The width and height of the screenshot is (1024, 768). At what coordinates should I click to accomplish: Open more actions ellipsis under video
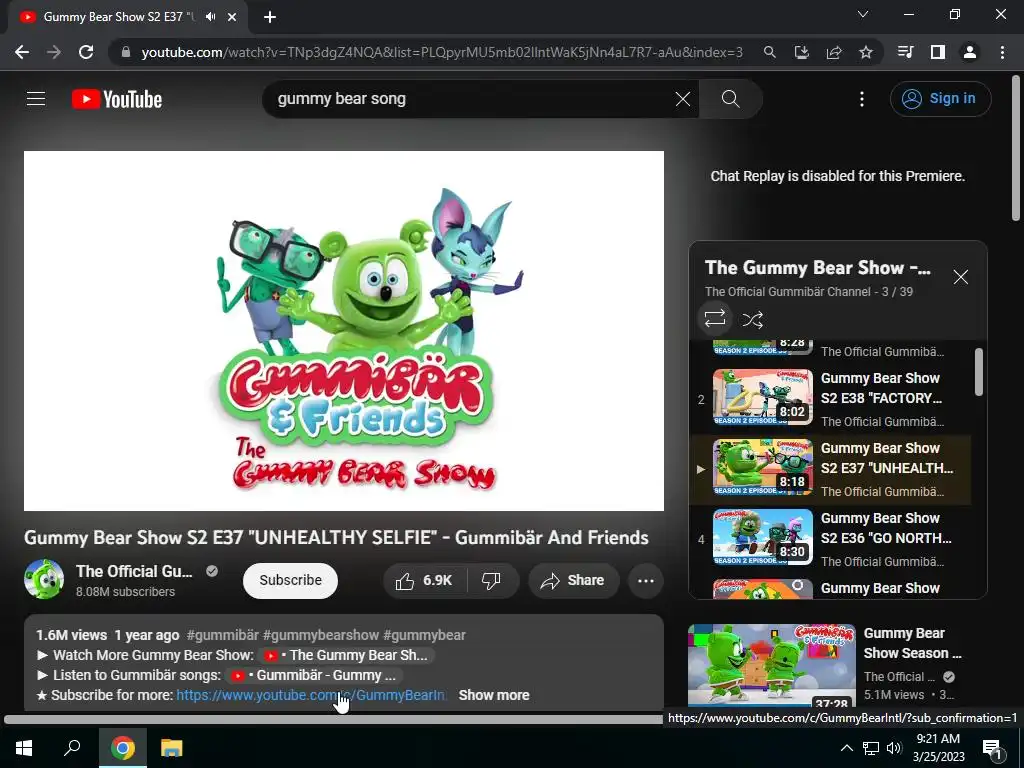coord(646,580)
